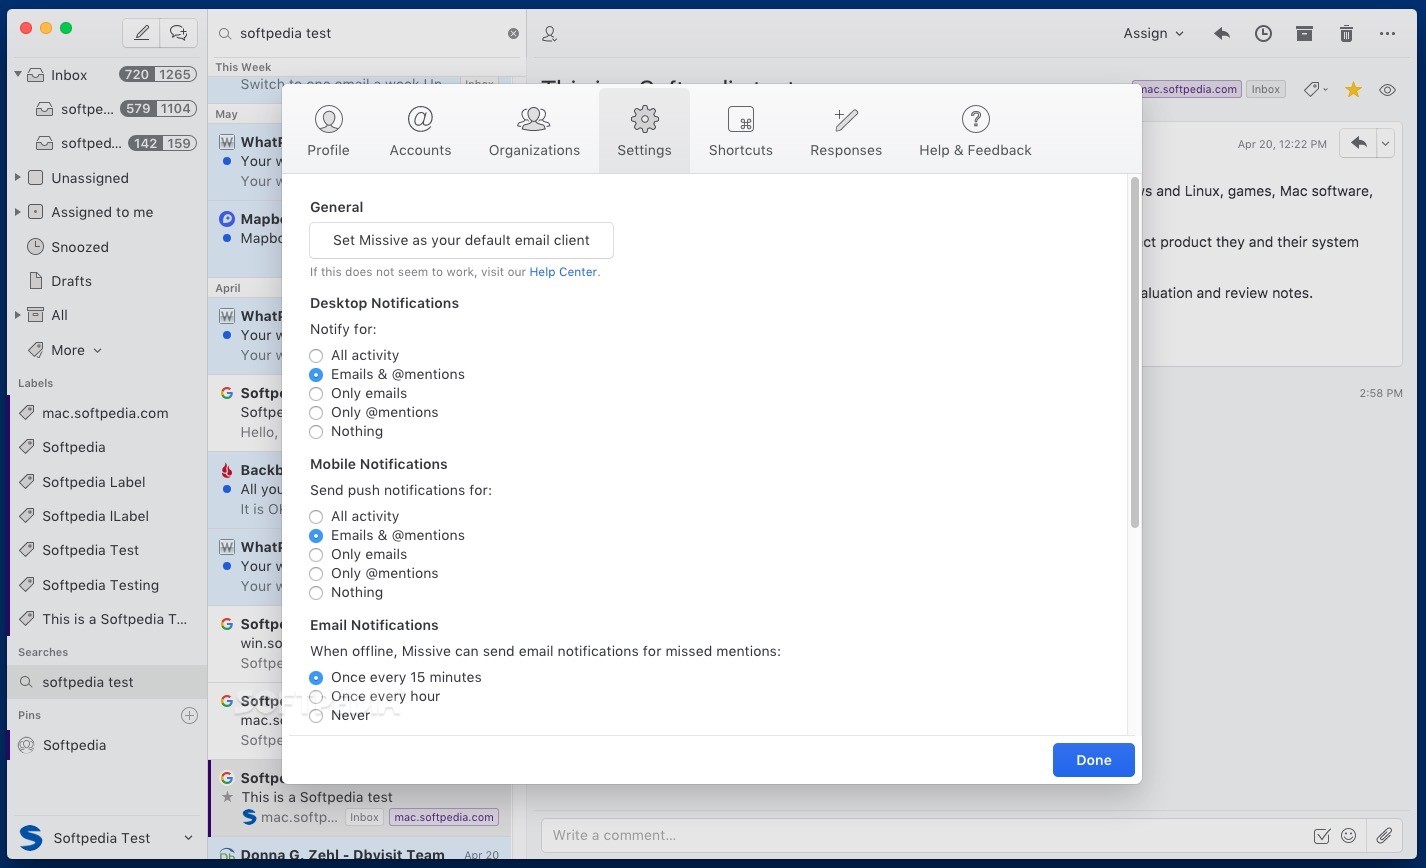The image size is (1426, 868).
Task: Click the Softpedia Test label tag icon
Action: click(x=27, y=550)
